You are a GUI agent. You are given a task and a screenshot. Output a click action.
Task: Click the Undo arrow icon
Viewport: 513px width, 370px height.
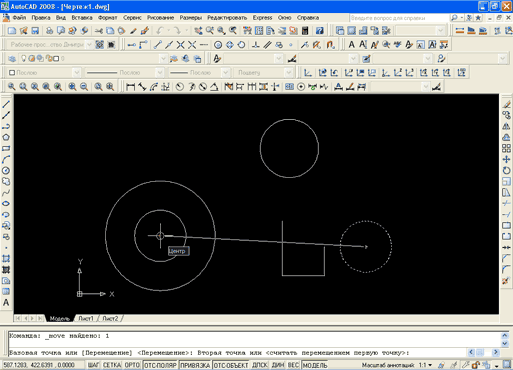160,31
